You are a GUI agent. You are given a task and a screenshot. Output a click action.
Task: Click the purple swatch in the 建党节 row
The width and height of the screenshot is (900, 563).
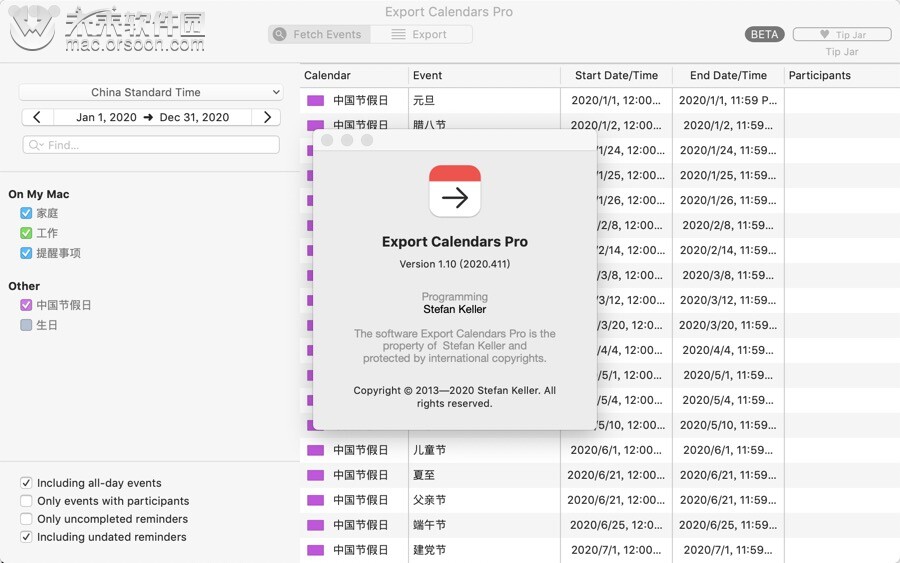316,550
